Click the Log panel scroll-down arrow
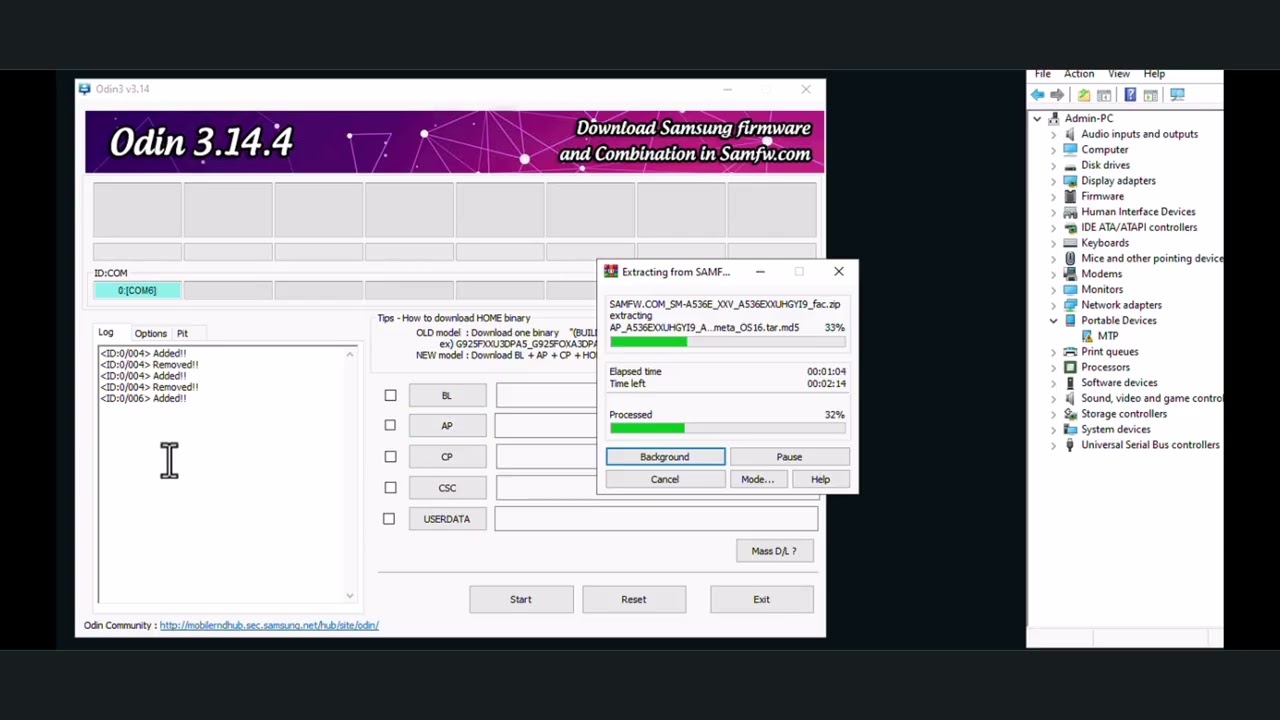This screenshot has height=720, width=1280. click(x=350, y=596)
